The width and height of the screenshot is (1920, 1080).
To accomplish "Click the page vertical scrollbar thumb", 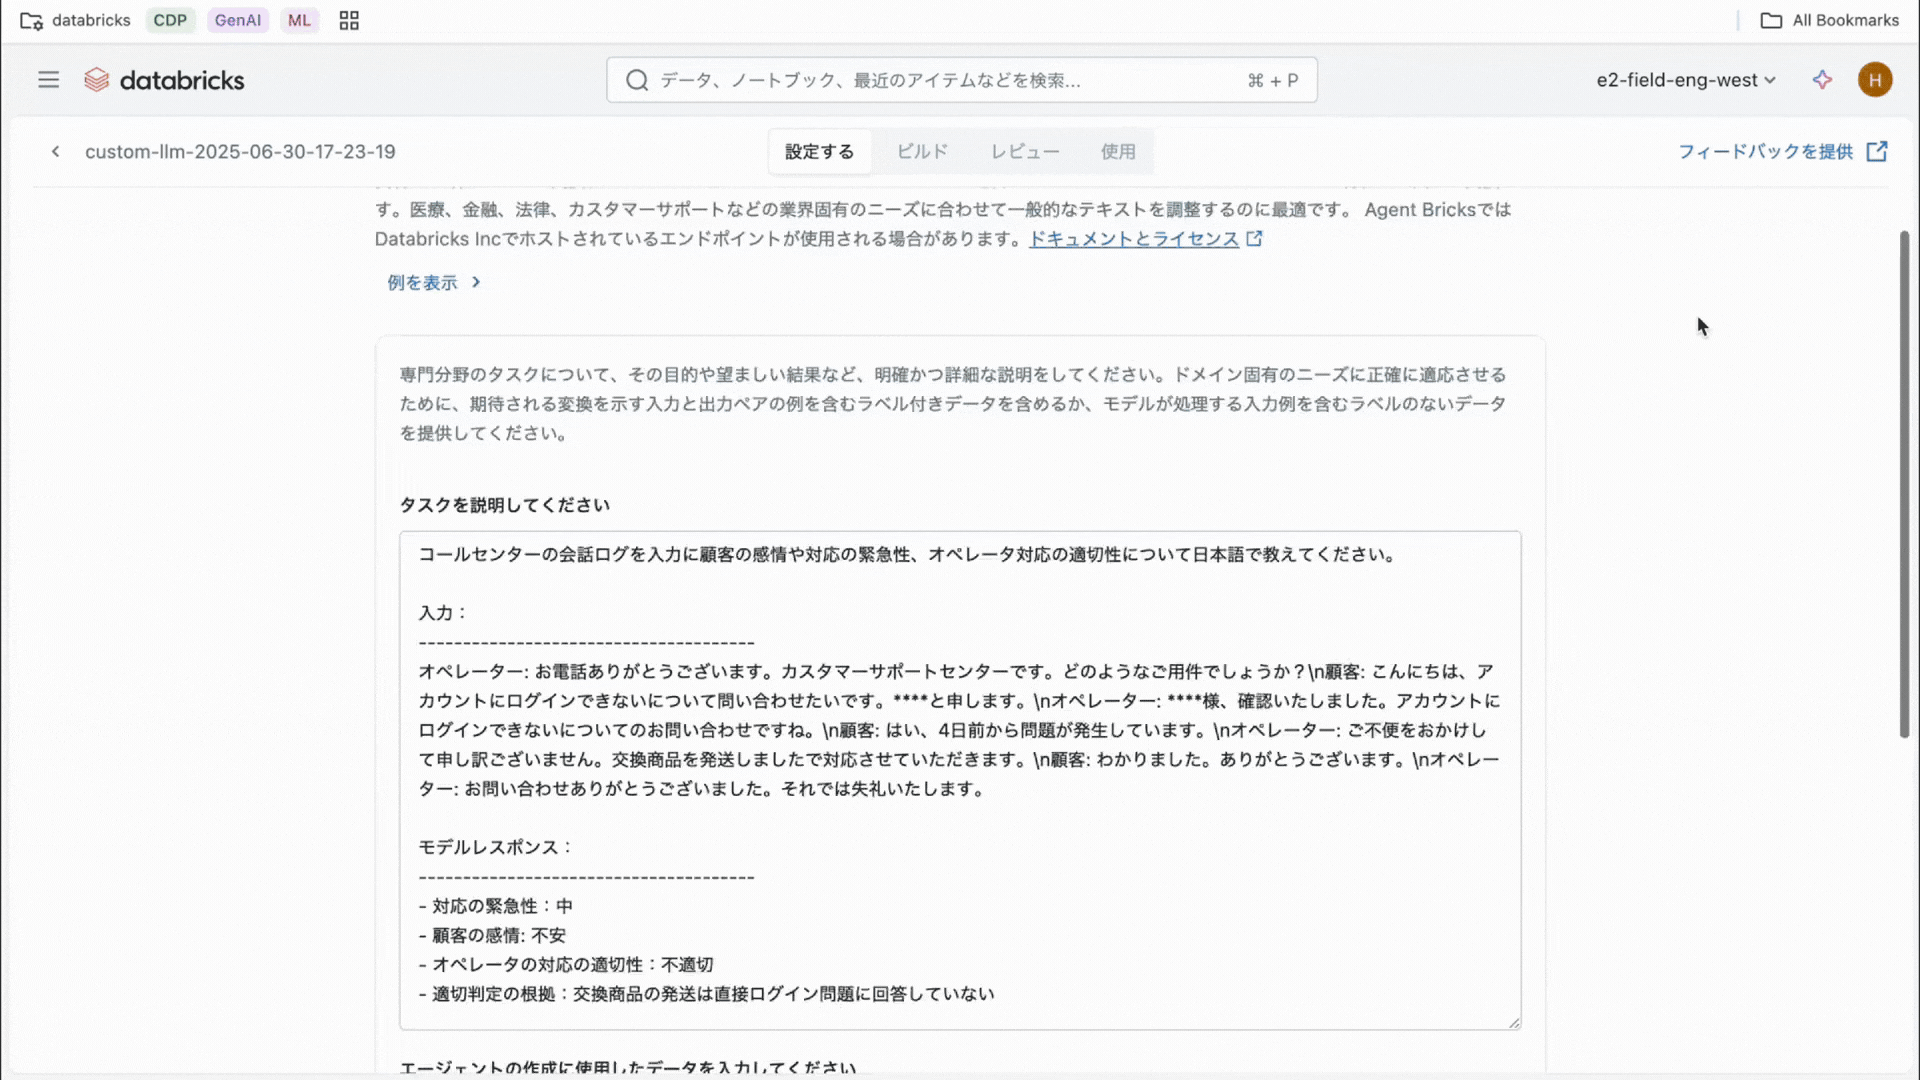I will [1904, 485].
